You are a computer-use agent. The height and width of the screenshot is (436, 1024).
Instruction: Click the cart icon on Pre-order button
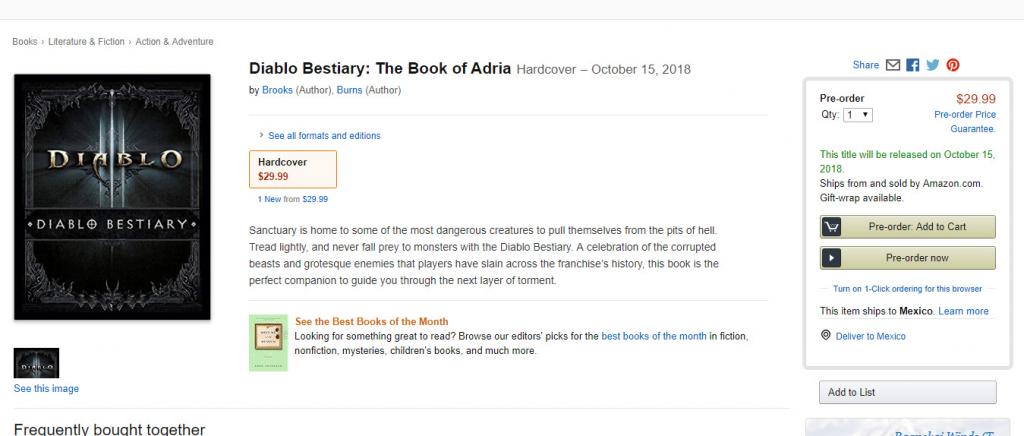coord(831,227)
